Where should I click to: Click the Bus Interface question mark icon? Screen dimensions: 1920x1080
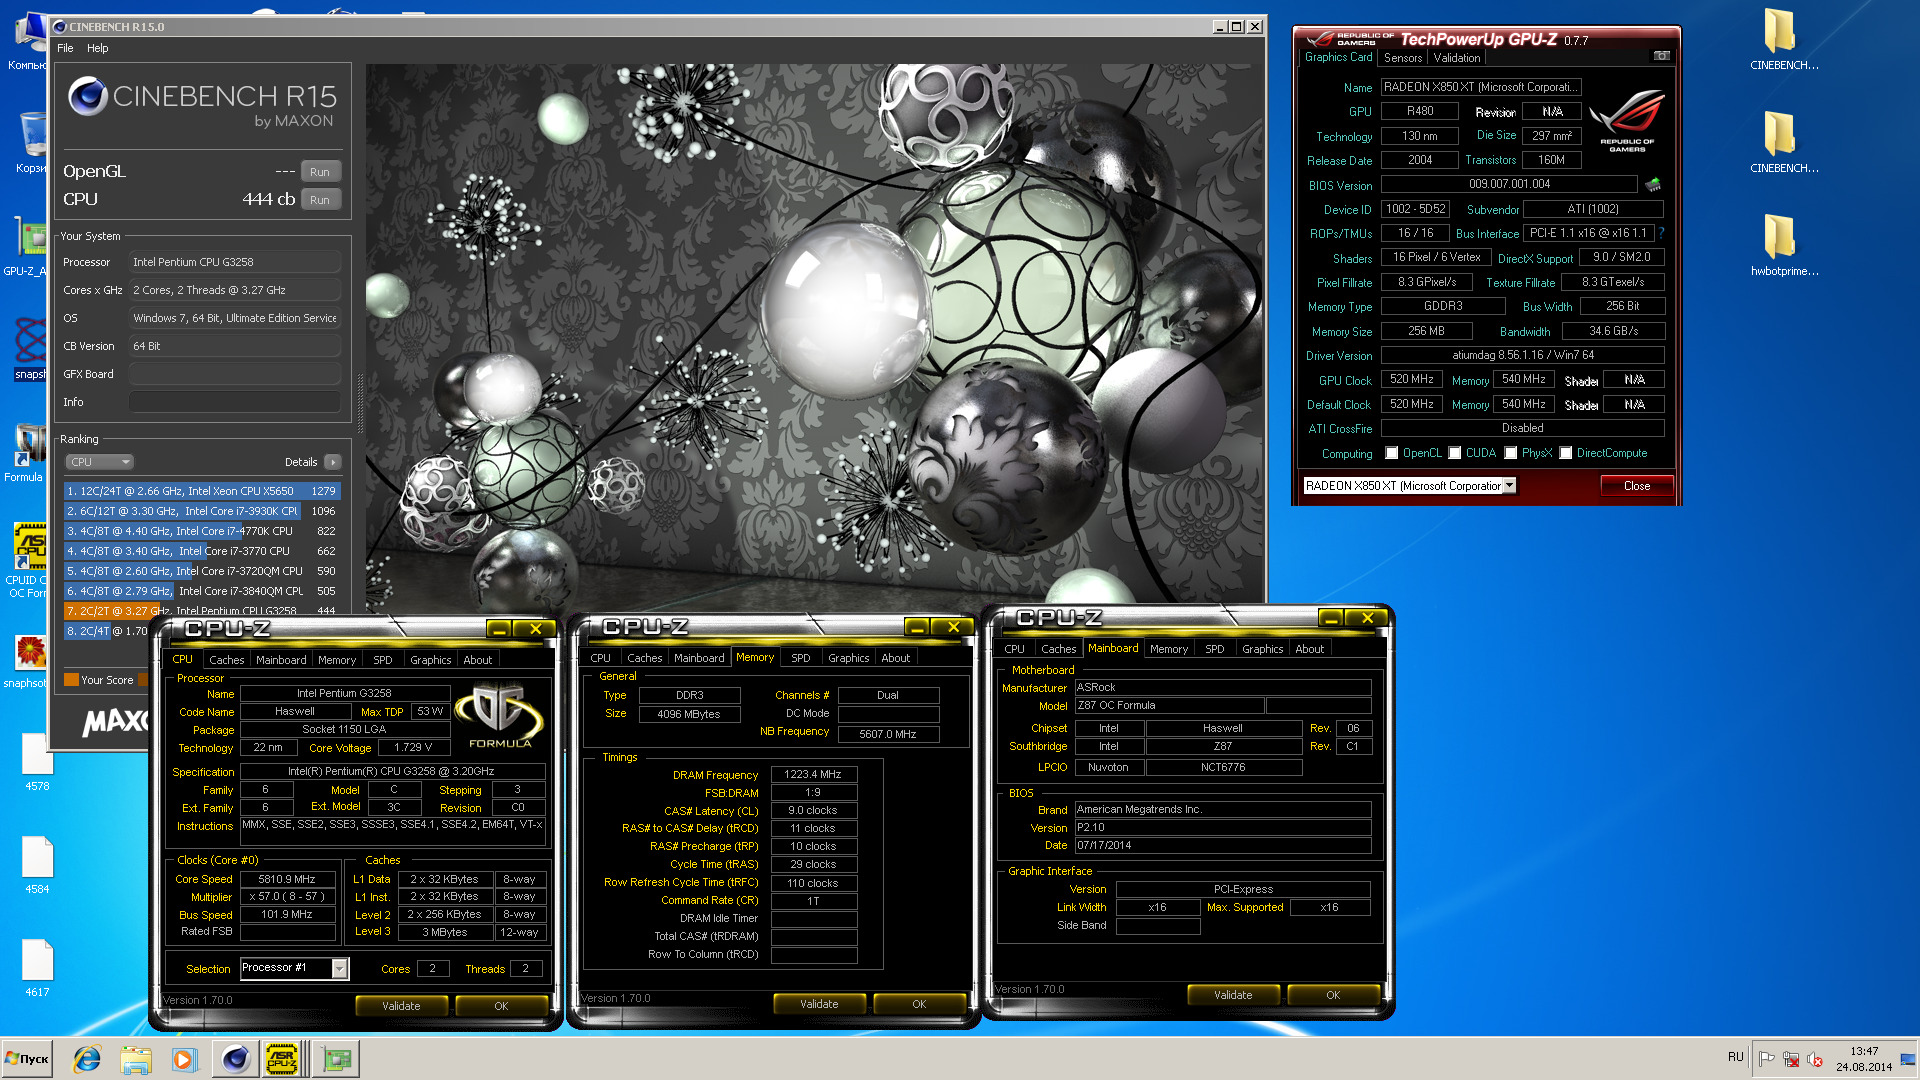(x=1661, y=233)
